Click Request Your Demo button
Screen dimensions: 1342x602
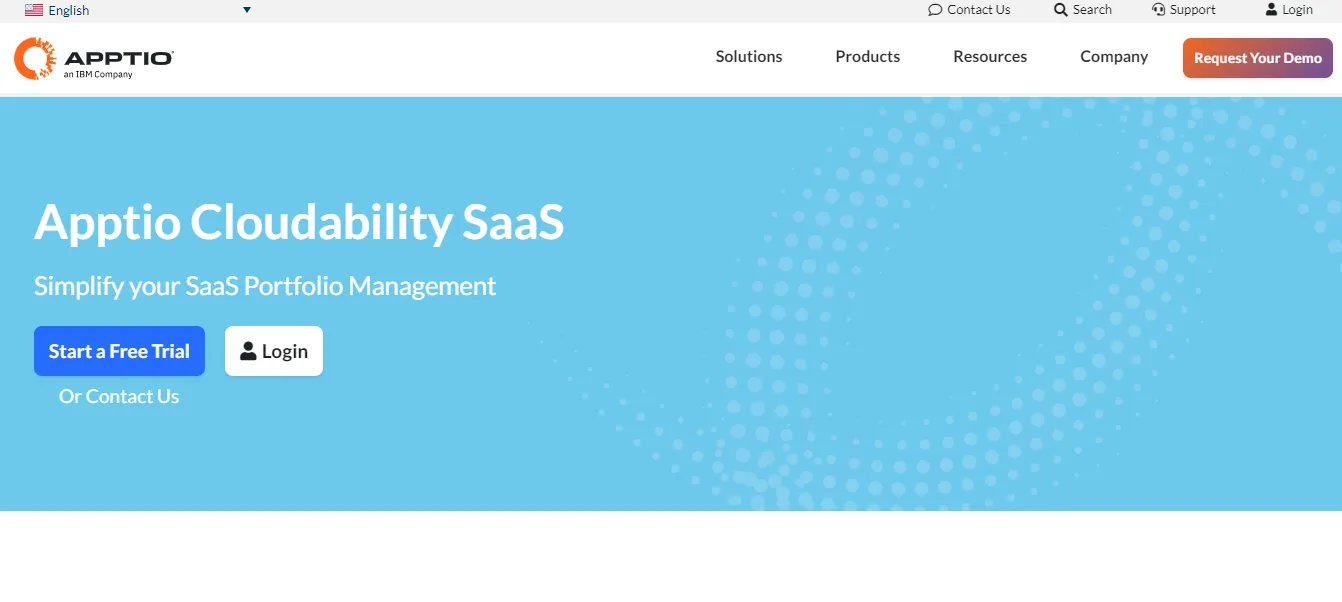click(1258, 58)
